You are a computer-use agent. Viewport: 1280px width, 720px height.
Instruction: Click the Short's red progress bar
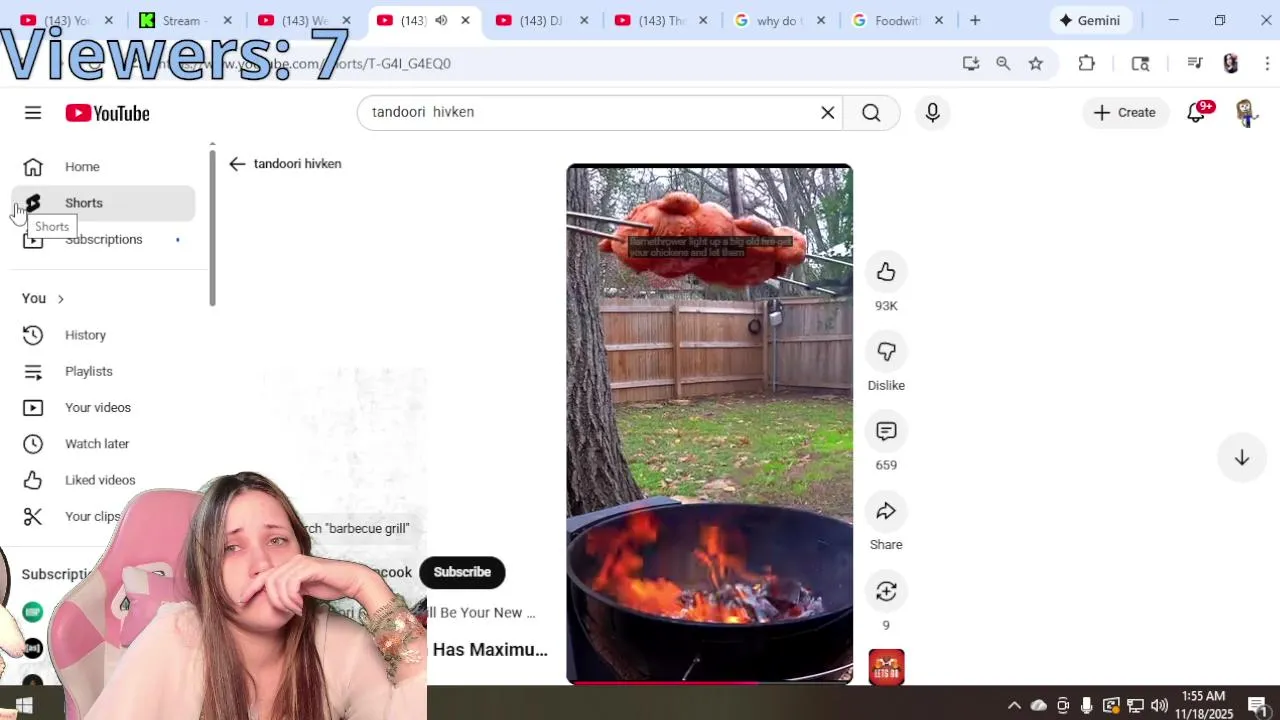tap(710, 683)
